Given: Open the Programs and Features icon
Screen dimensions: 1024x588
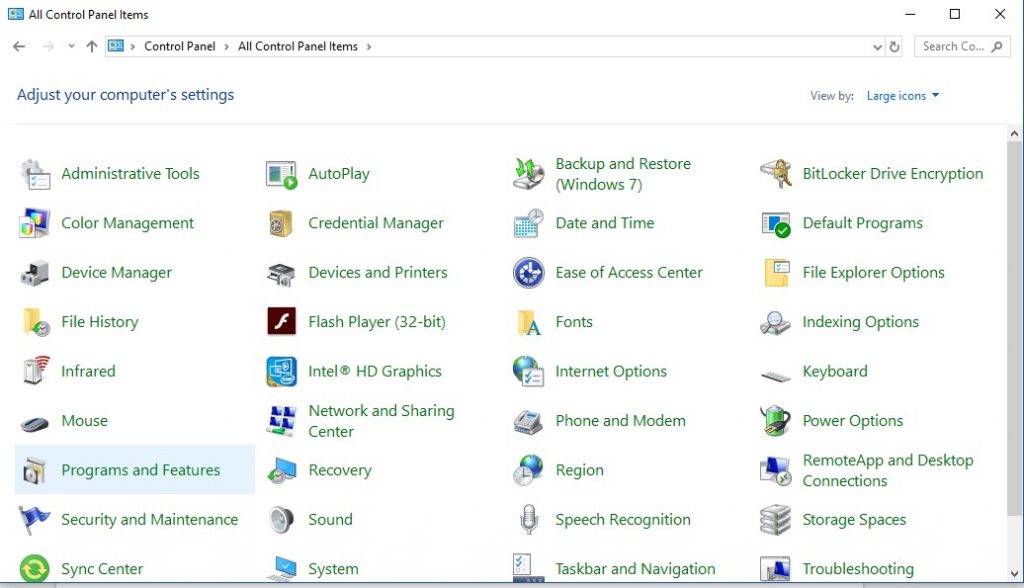Looking at the screenshot, I should (x=35, y=470).
